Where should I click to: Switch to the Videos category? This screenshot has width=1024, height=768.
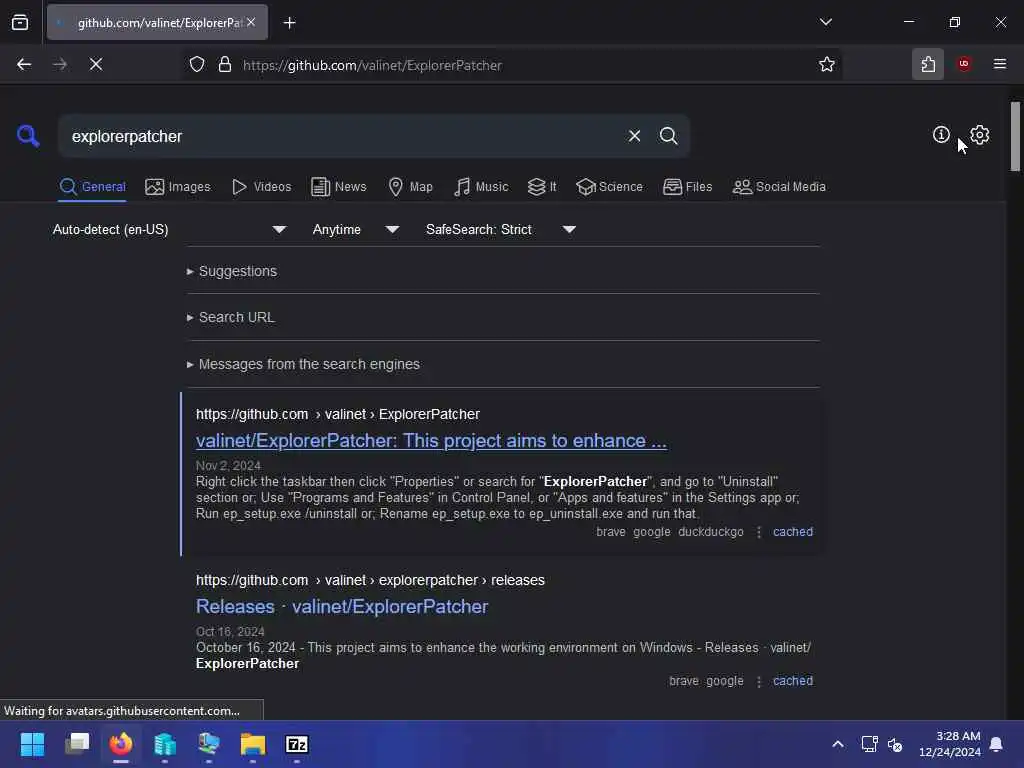tap(261, 187)
